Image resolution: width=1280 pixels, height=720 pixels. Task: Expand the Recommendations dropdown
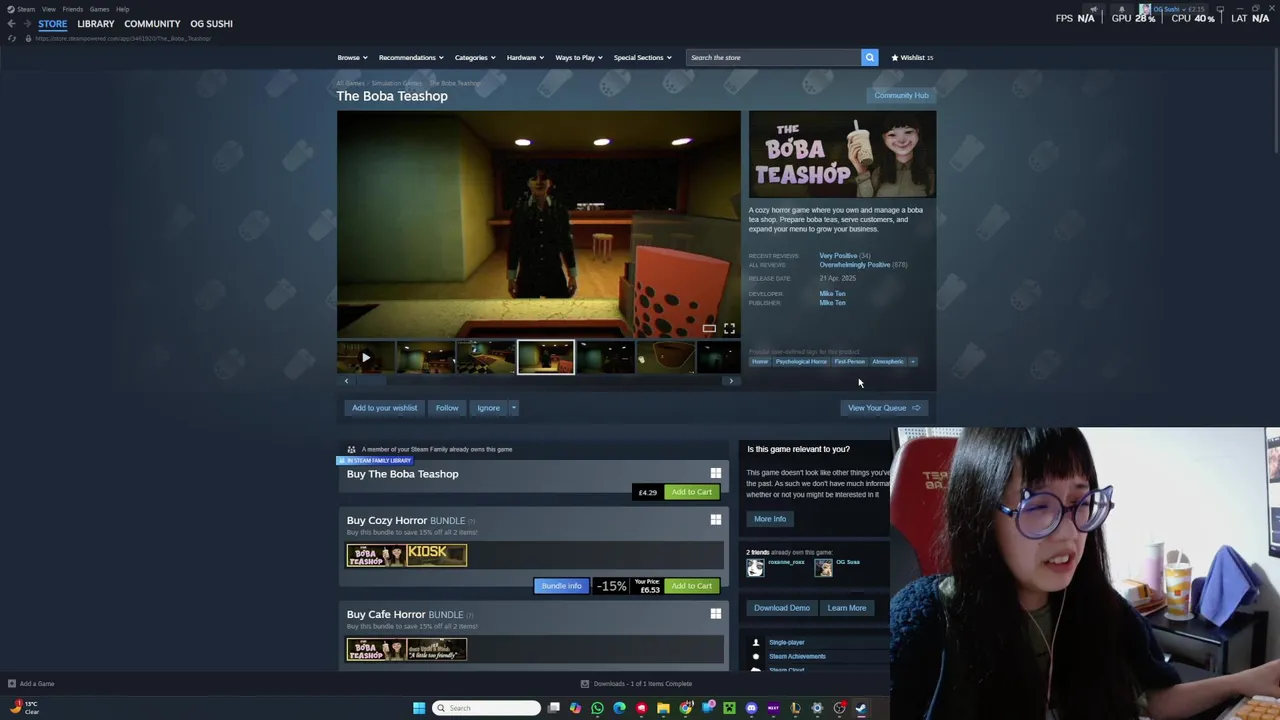411,57
